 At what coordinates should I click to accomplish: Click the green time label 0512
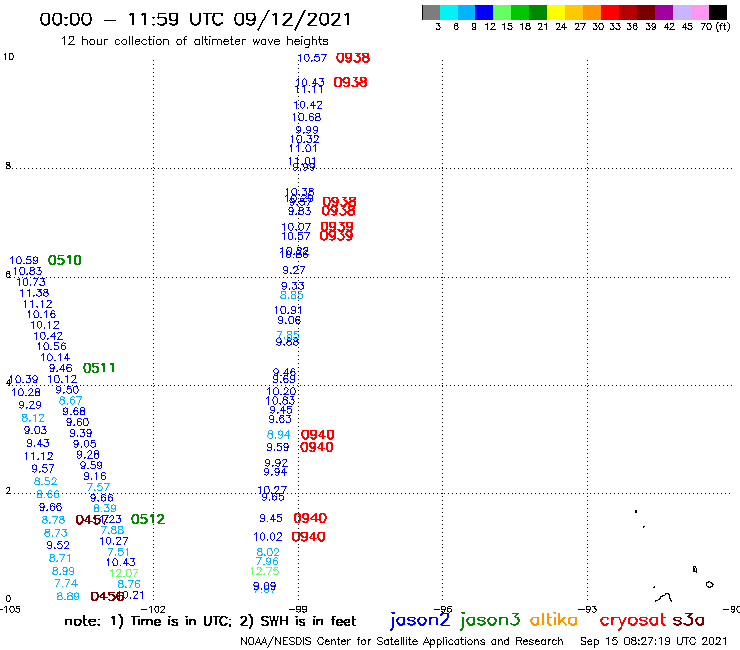coord(148,519)
